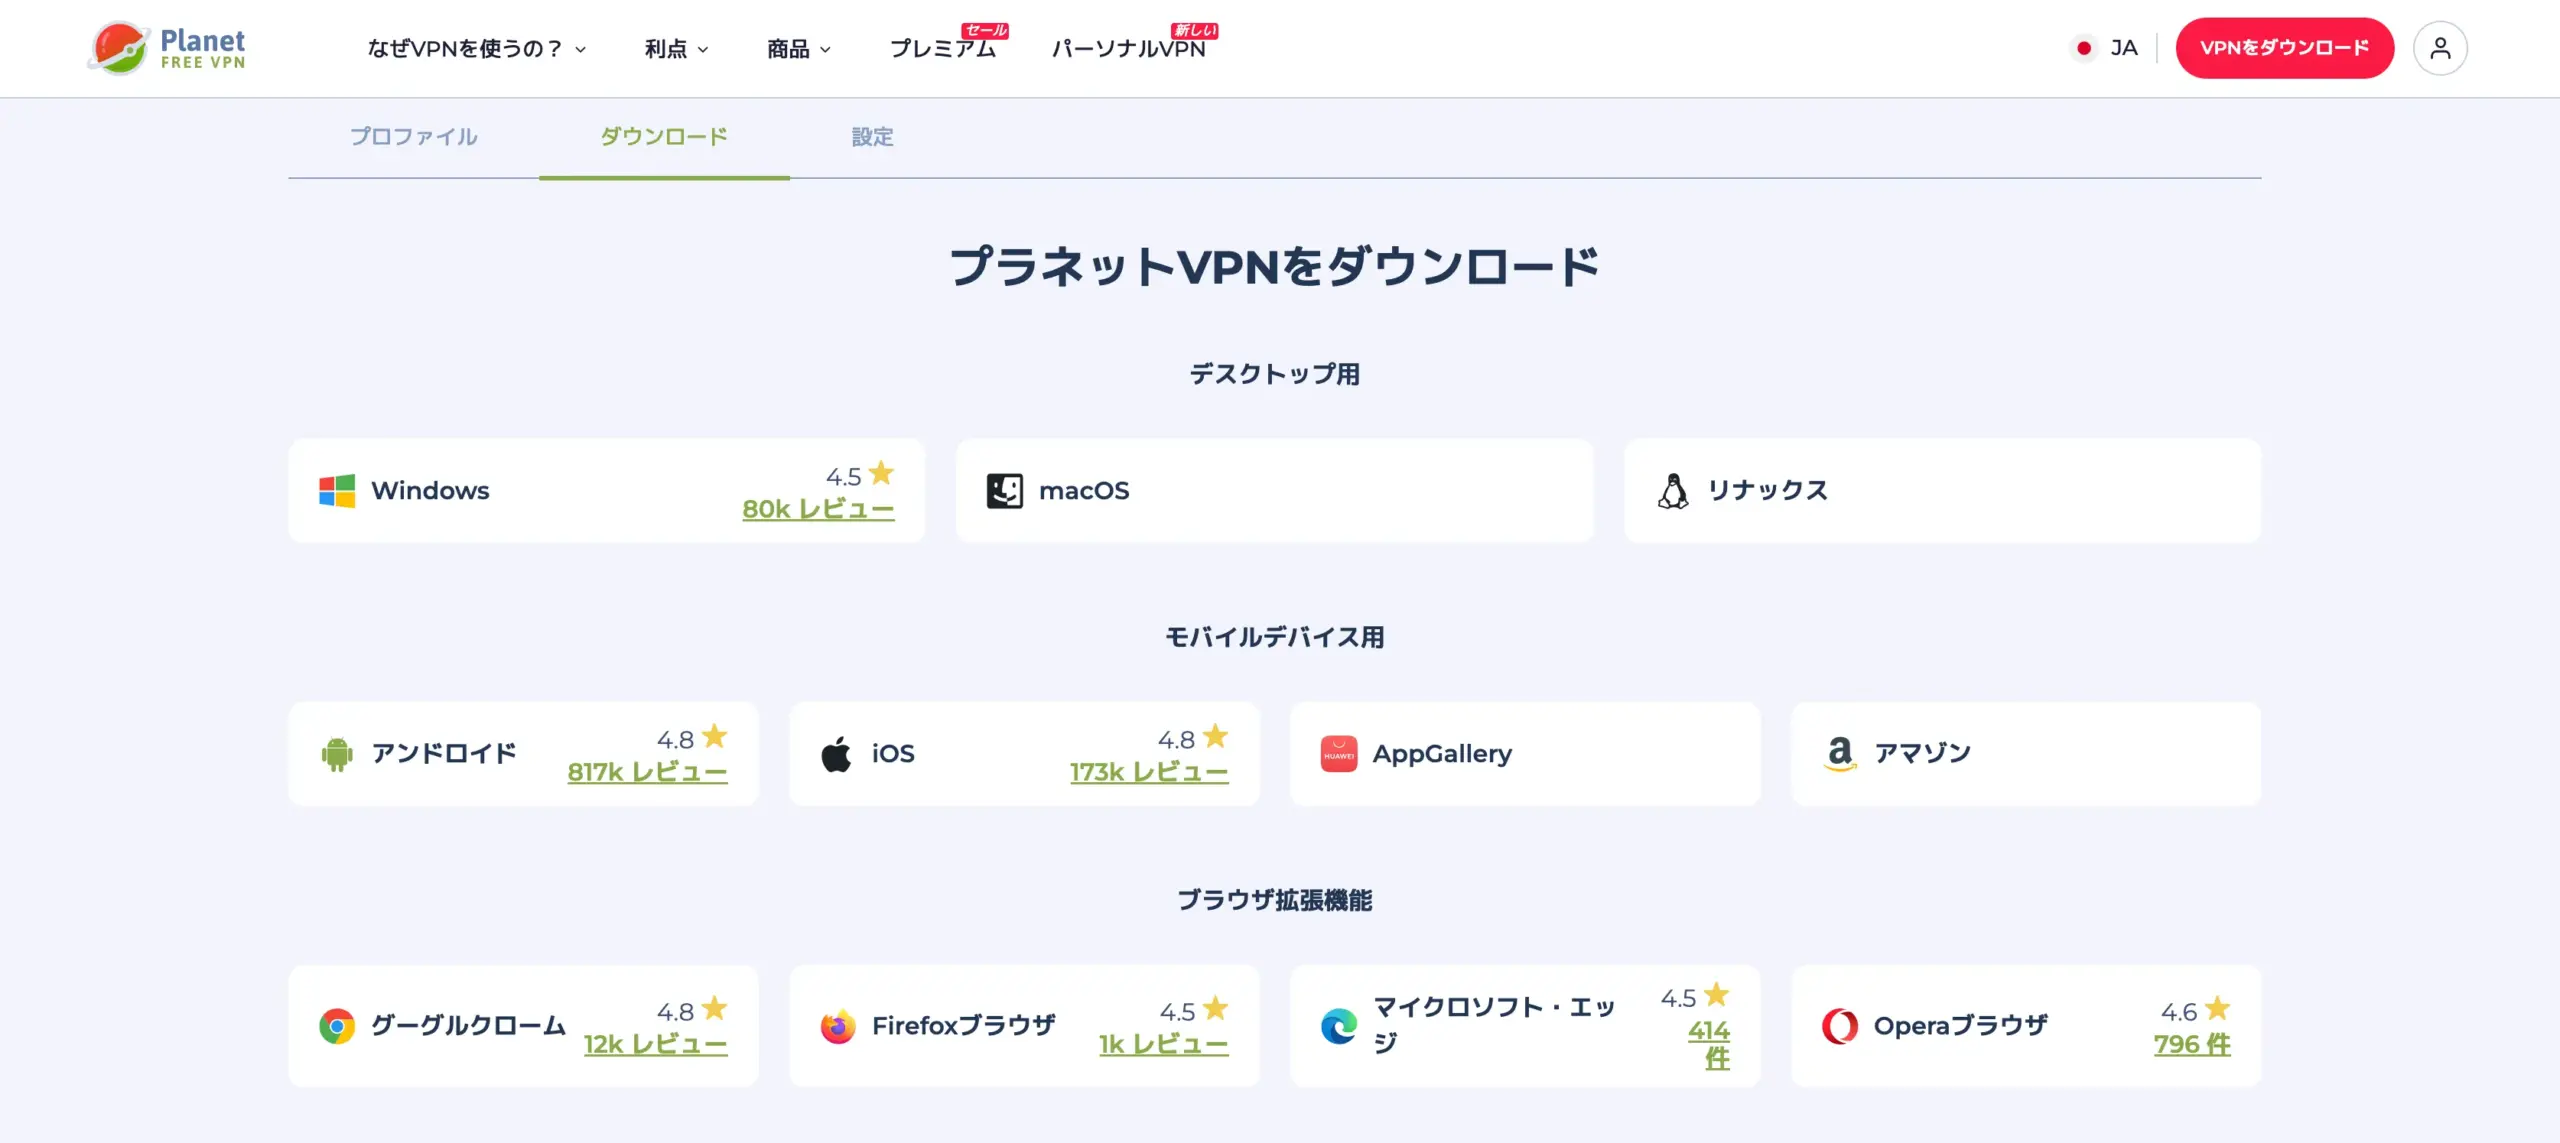Open the account profile icon
Screen dimensions: 2560x1143
[2440, 47]
